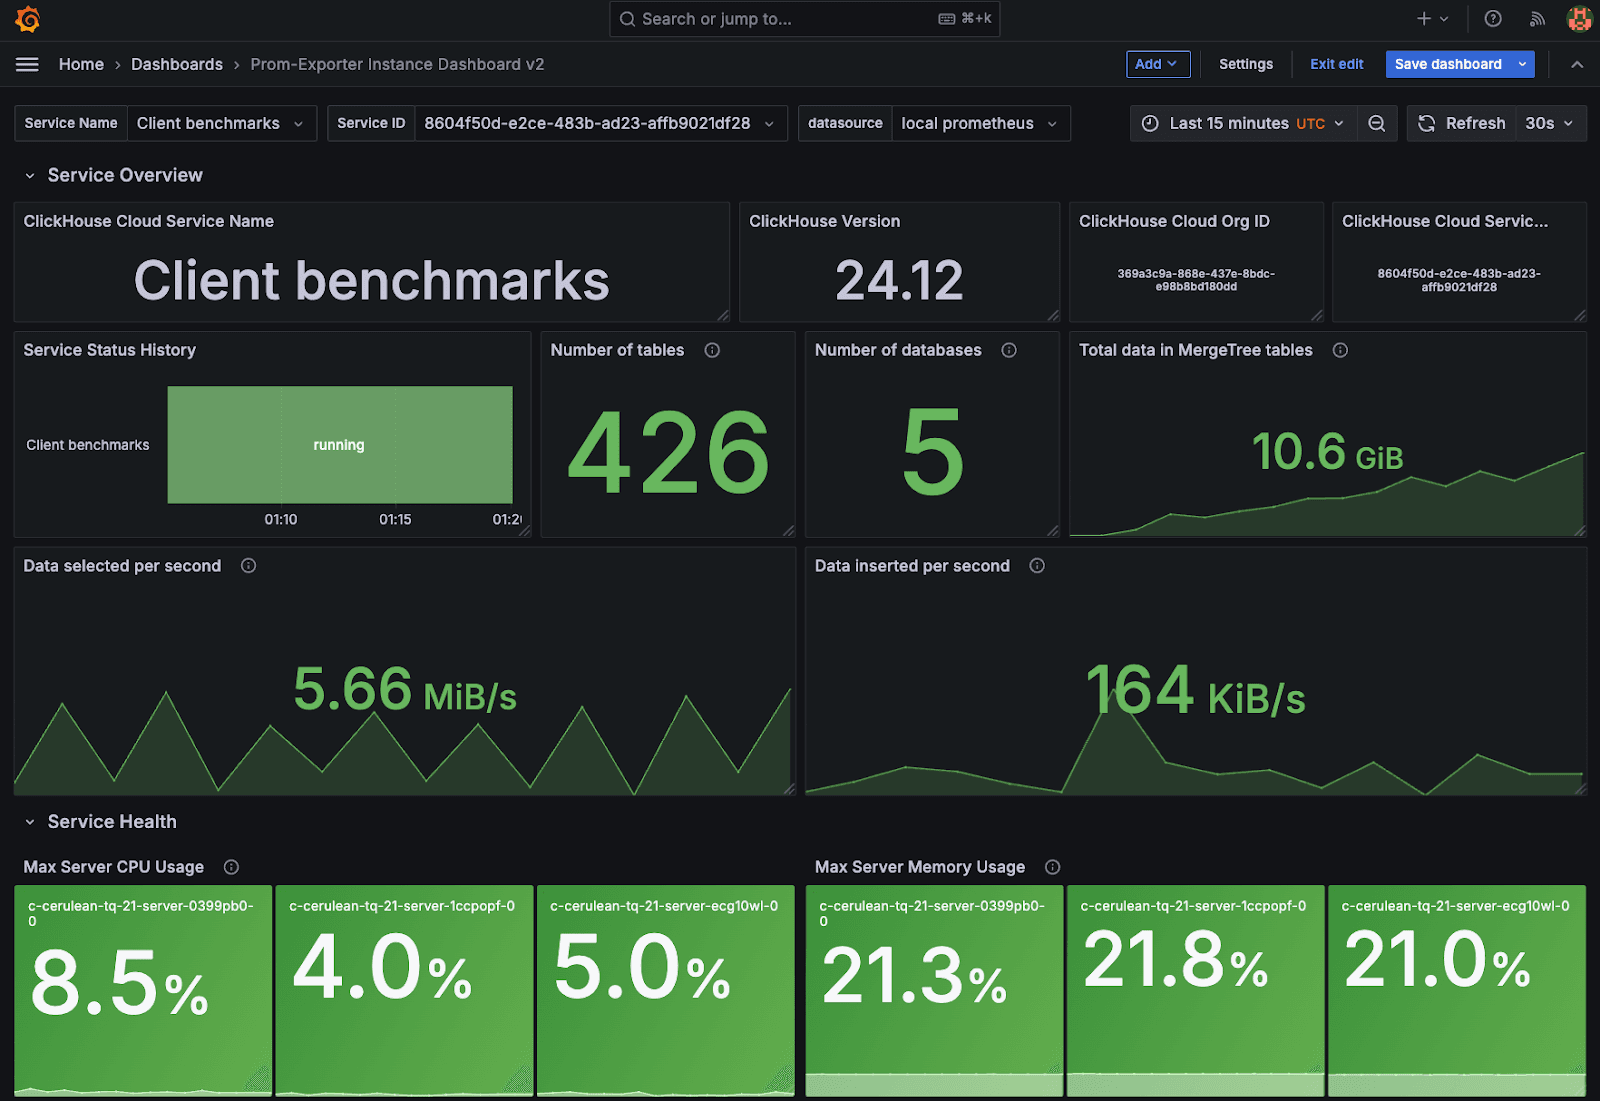
Task: Navigate to Home in breadcrumb
Action: [81, 64]
